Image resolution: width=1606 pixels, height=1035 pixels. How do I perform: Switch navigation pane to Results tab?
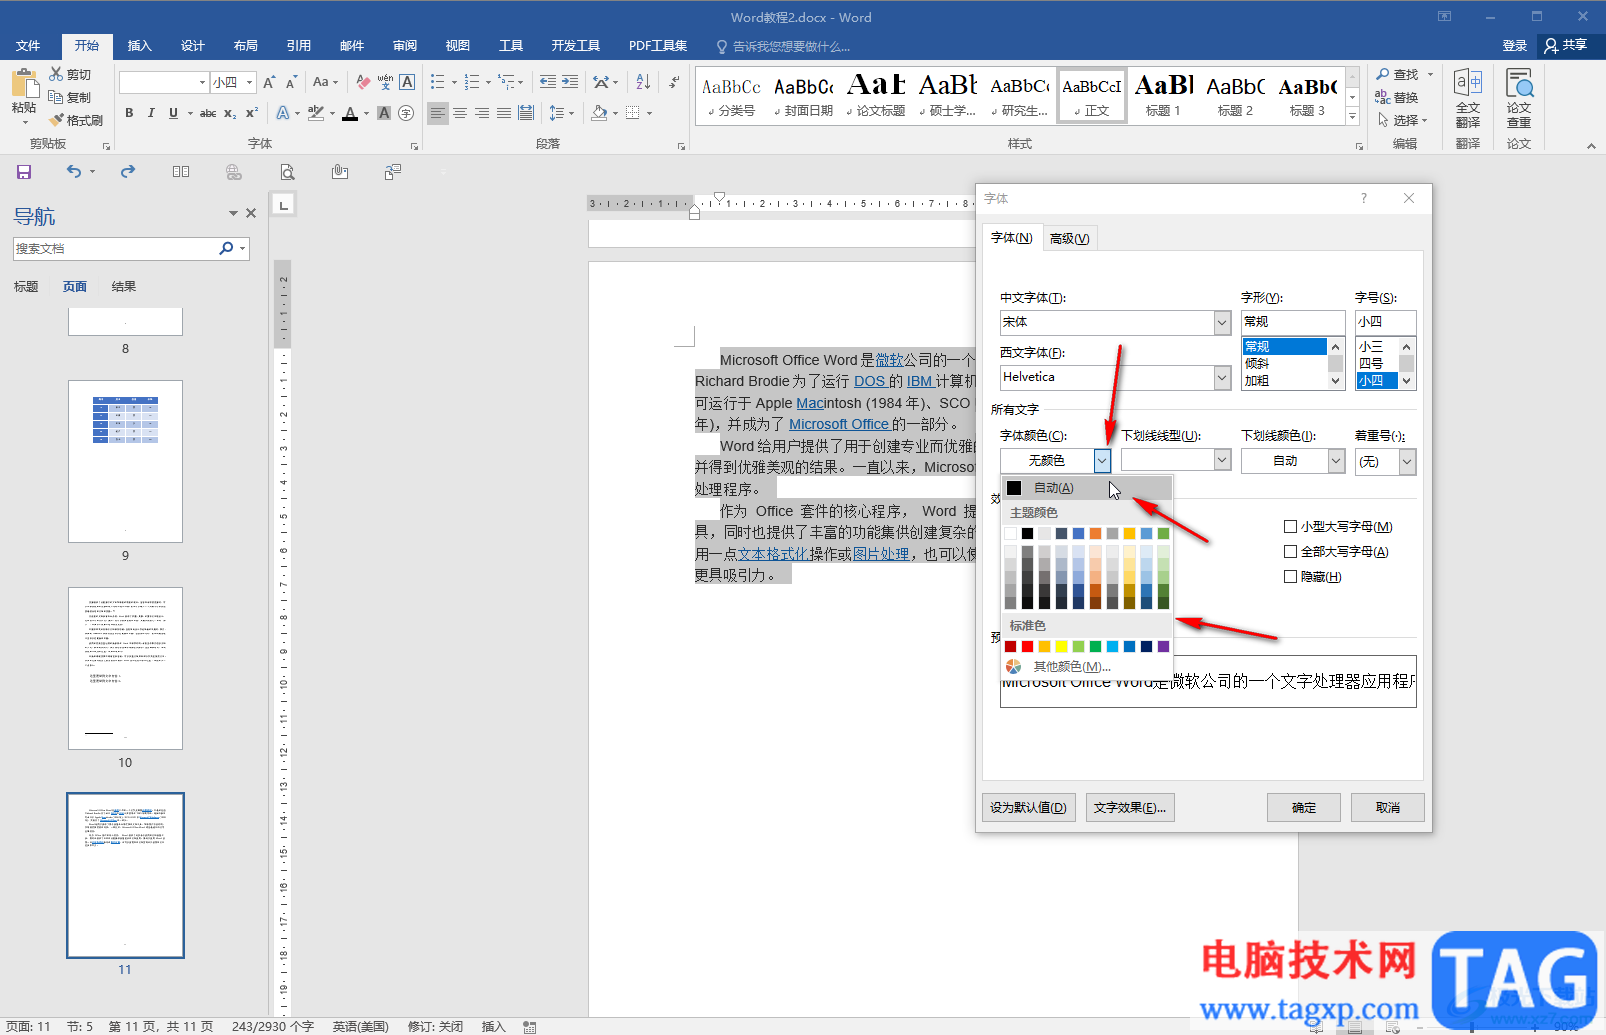(124, 287)
